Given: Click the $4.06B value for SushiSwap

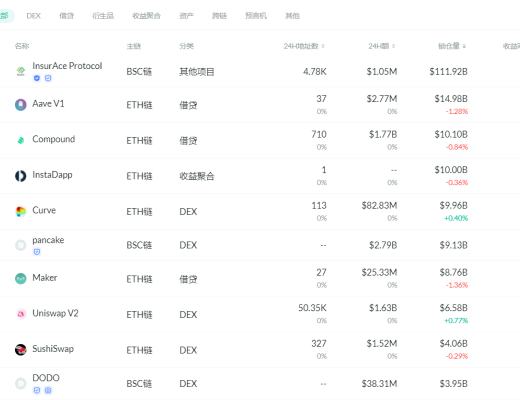Looking at the screenshot, I should pos(453,343).
